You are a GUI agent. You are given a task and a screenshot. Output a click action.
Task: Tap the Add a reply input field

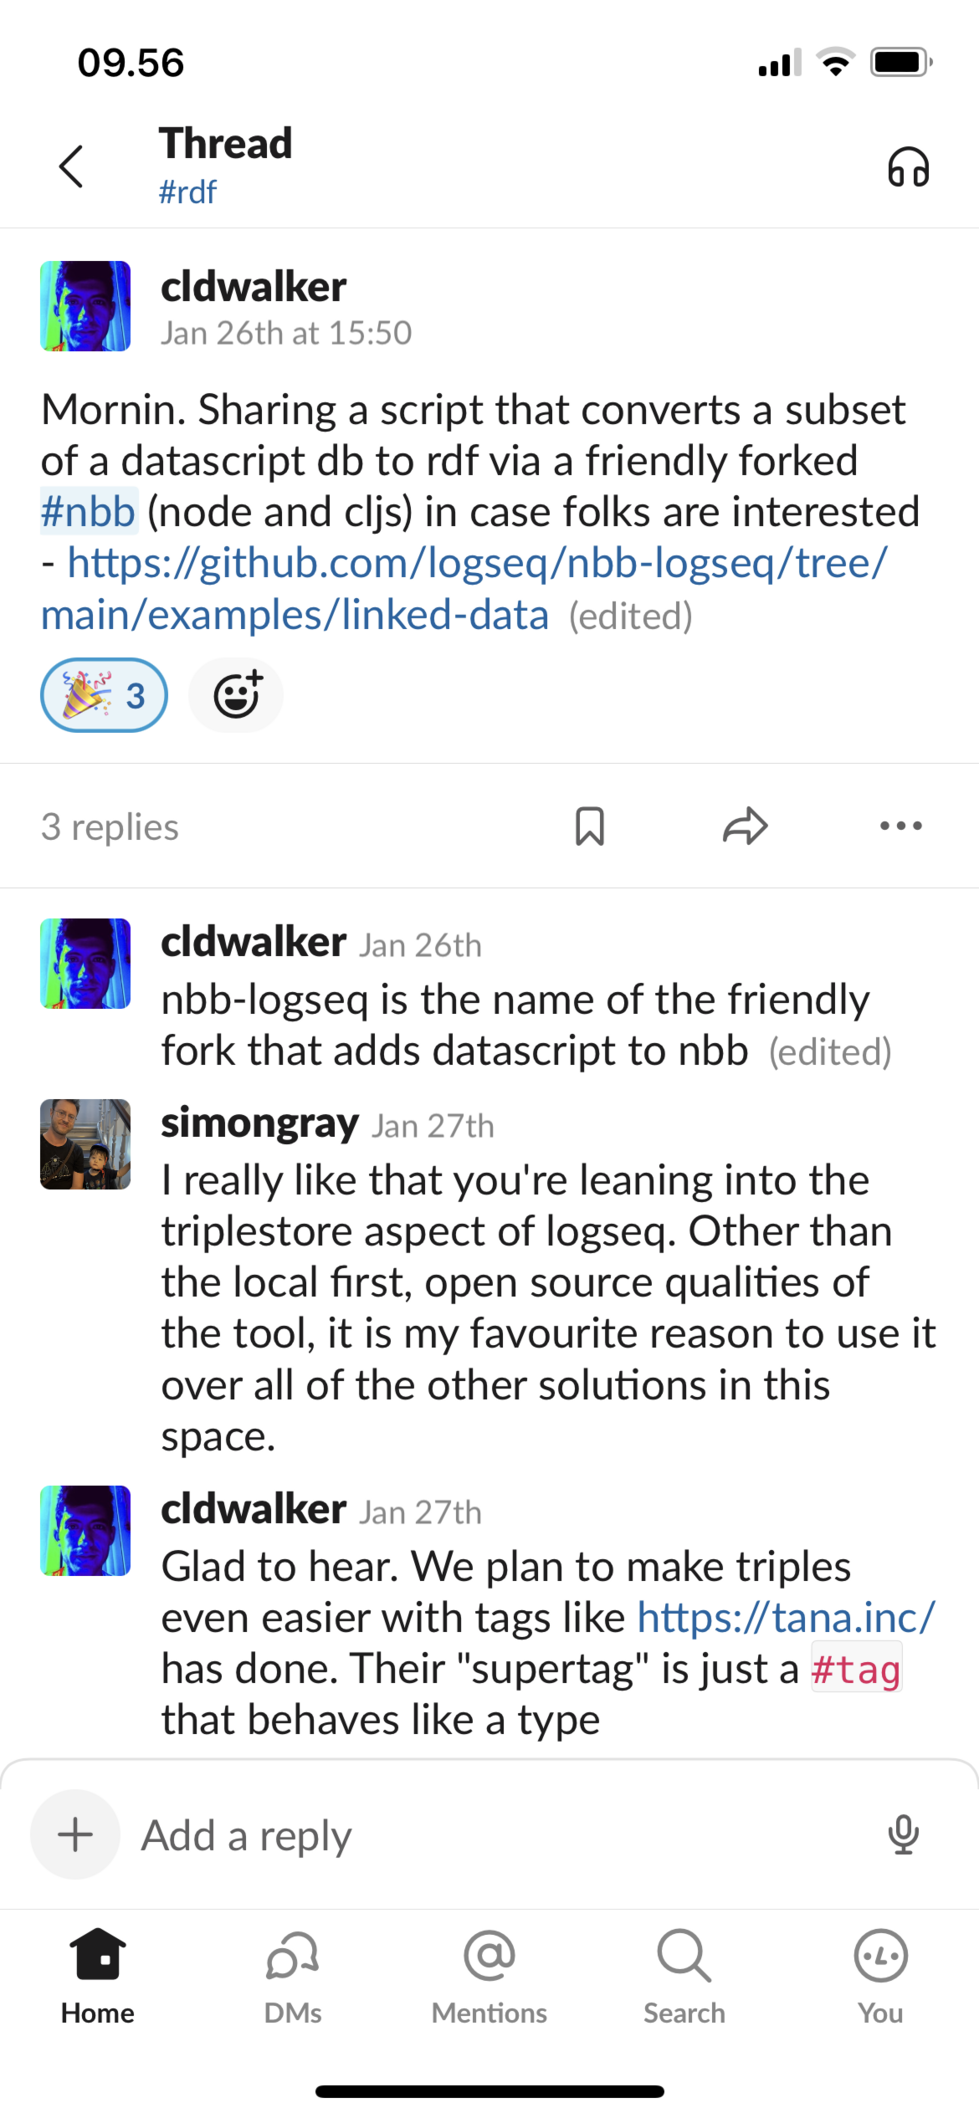tap(500, 1834)
